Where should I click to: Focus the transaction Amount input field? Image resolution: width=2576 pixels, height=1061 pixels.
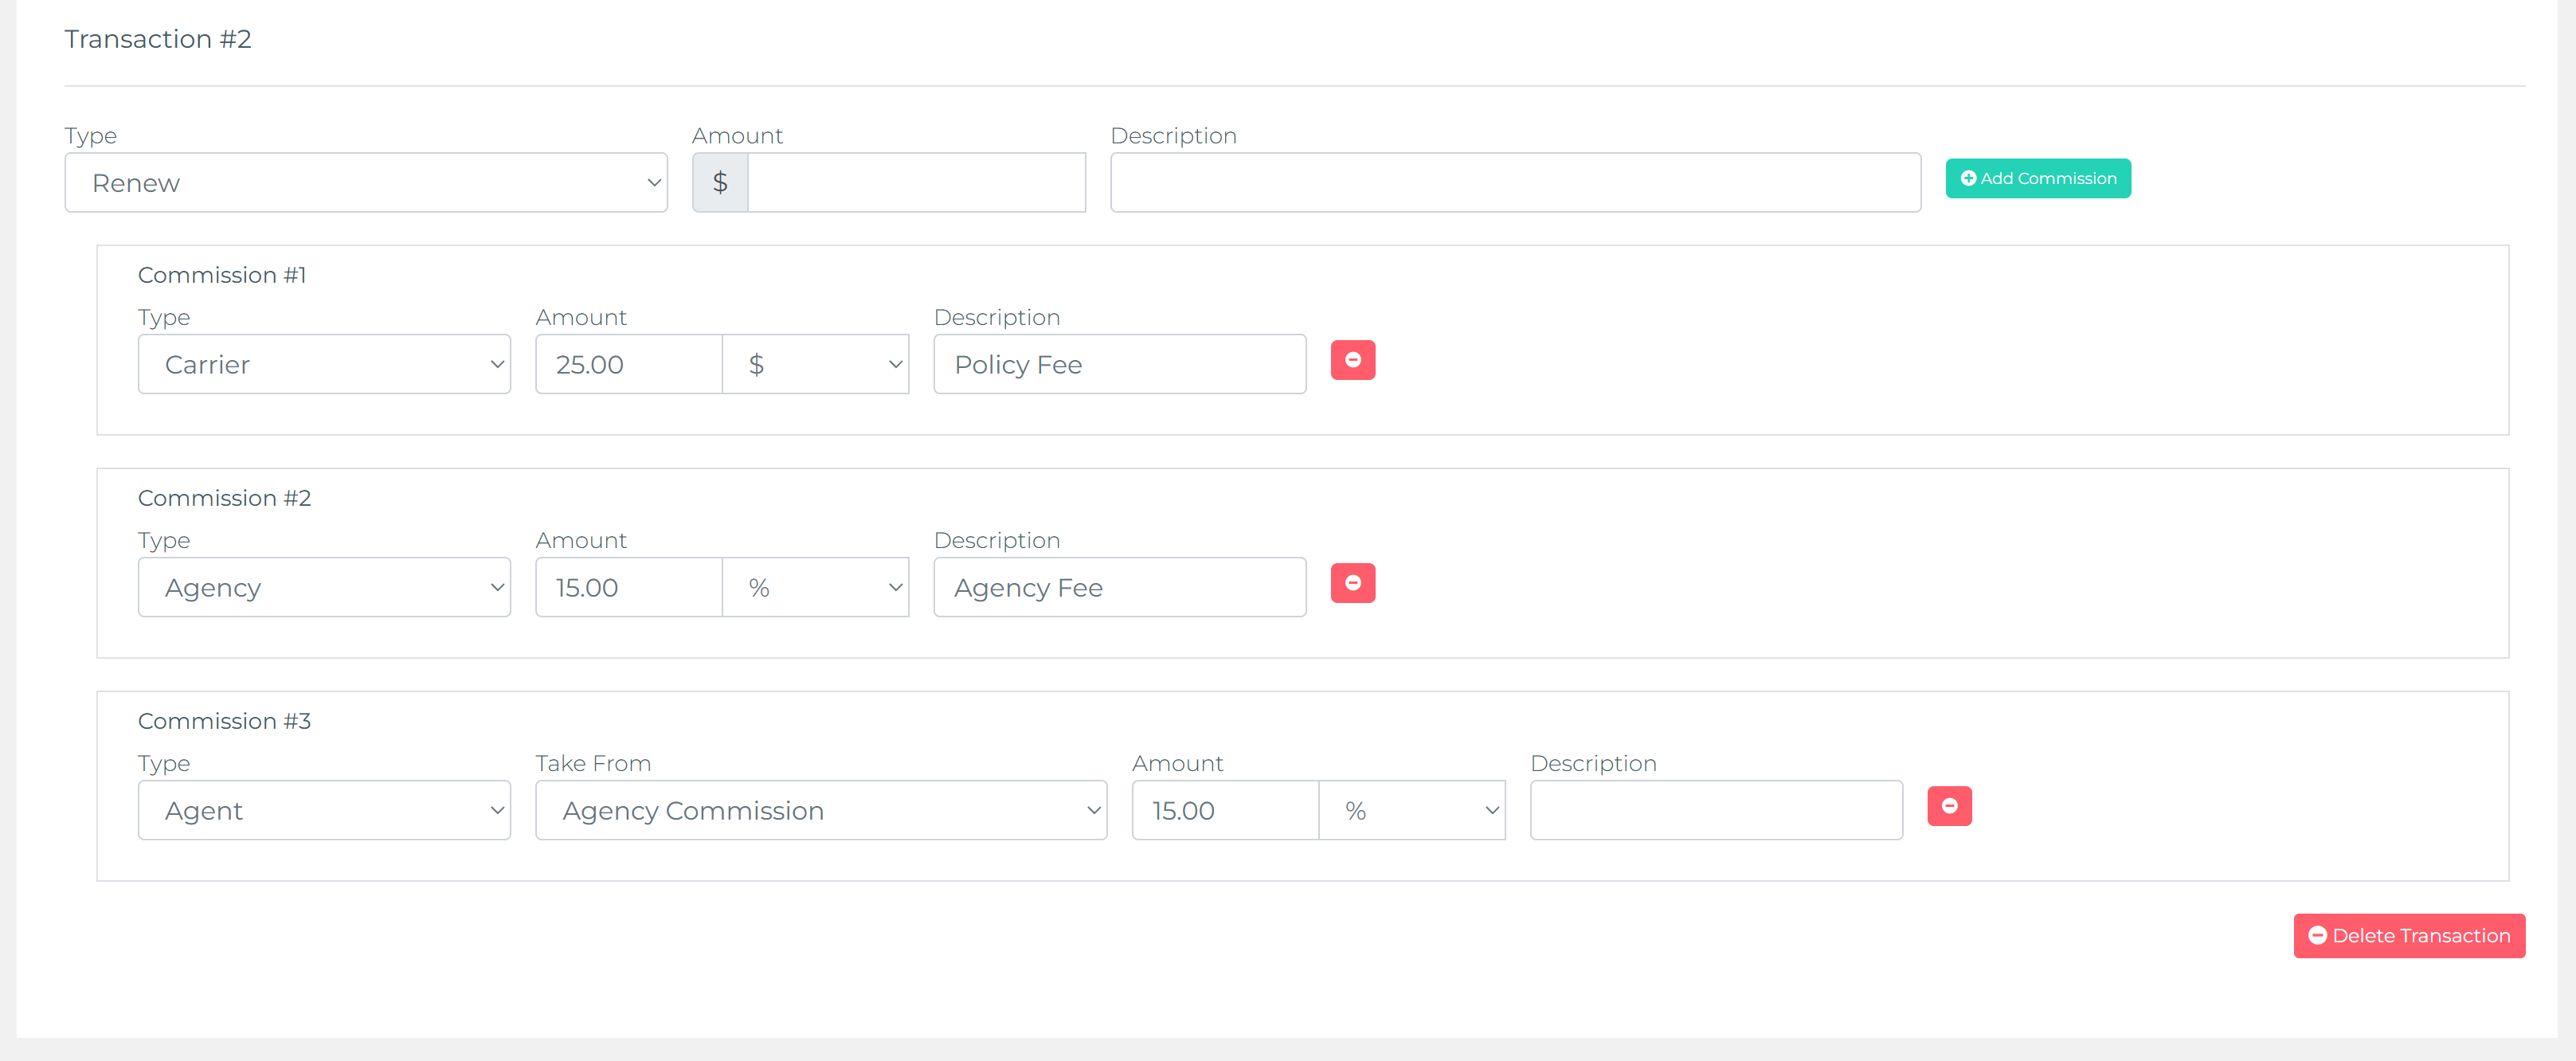coord(915,183)
